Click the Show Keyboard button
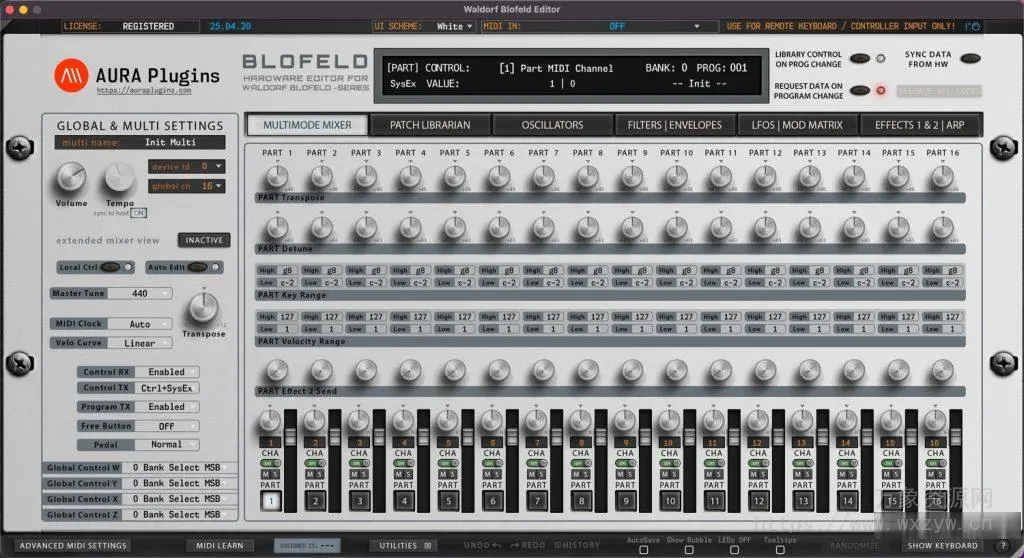This screenshot has width=1024, height=558. 942,546
